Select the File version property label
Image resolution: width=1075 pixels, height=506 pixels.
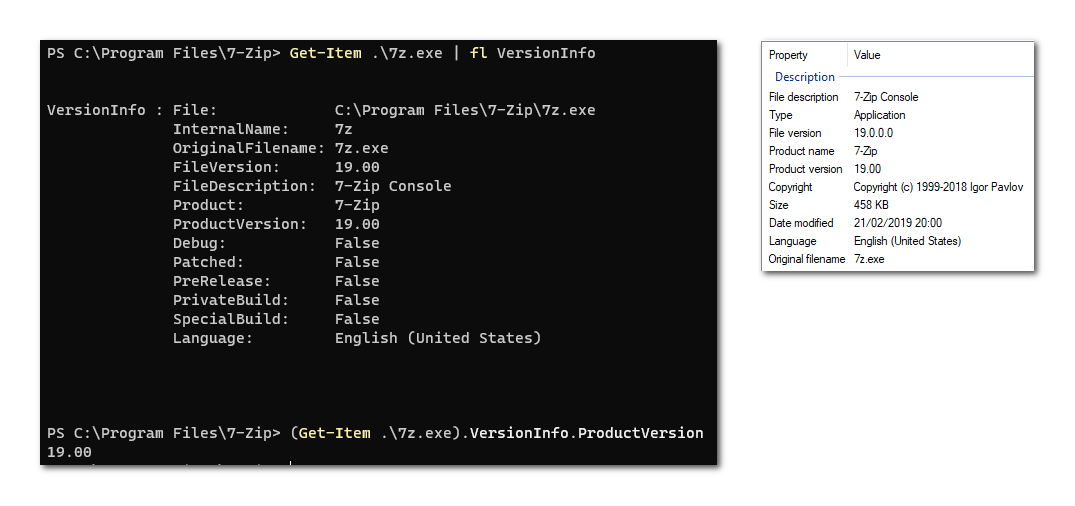coord(795,133)
